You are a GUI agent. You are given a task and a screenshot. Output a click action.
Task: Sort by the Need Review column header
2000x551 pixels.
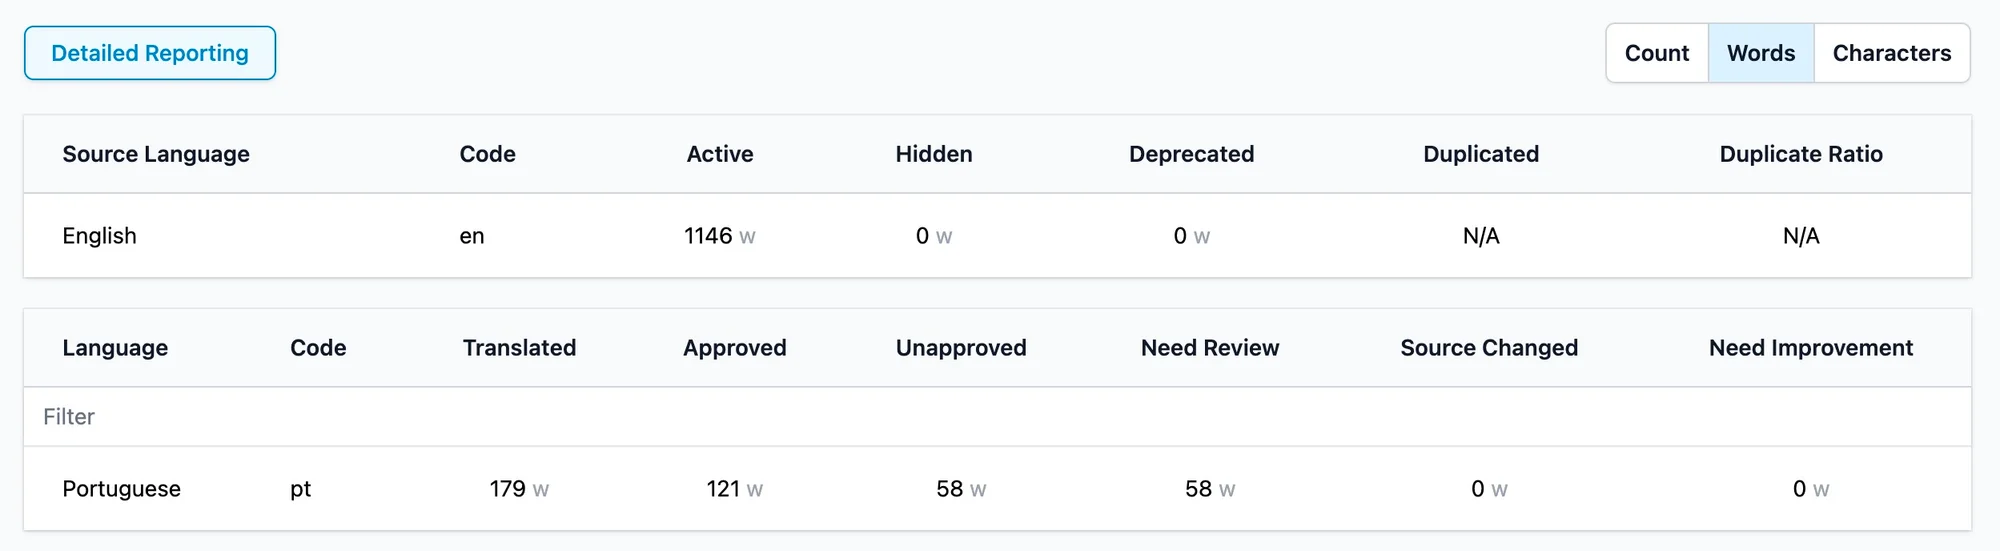click(1210, 348)
